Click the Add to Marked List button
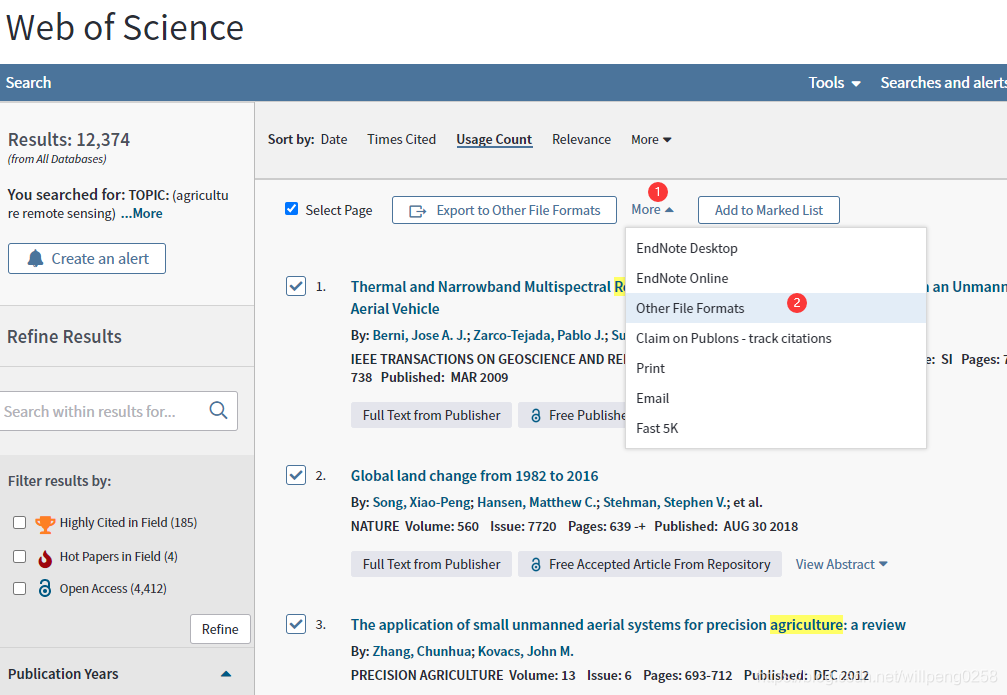Screen dimensions: 1007x695 tap(769, 210)
